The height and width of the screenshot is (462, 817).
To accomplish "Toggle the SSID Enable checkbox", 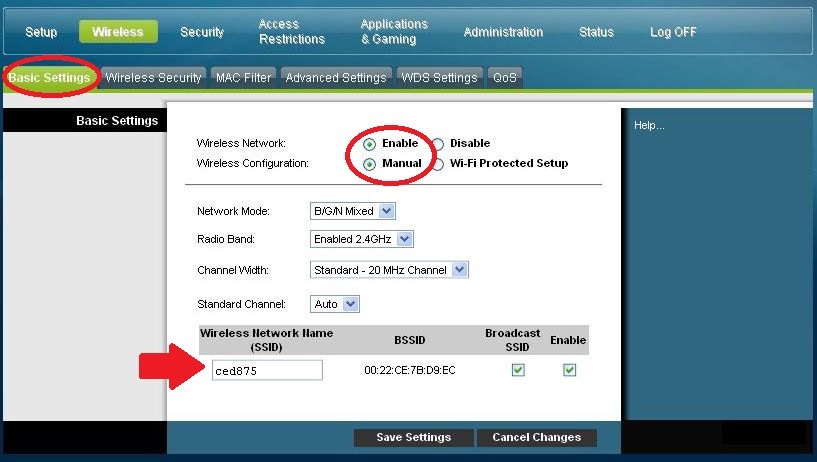I will pyautogui.click(x=569, y=370).
